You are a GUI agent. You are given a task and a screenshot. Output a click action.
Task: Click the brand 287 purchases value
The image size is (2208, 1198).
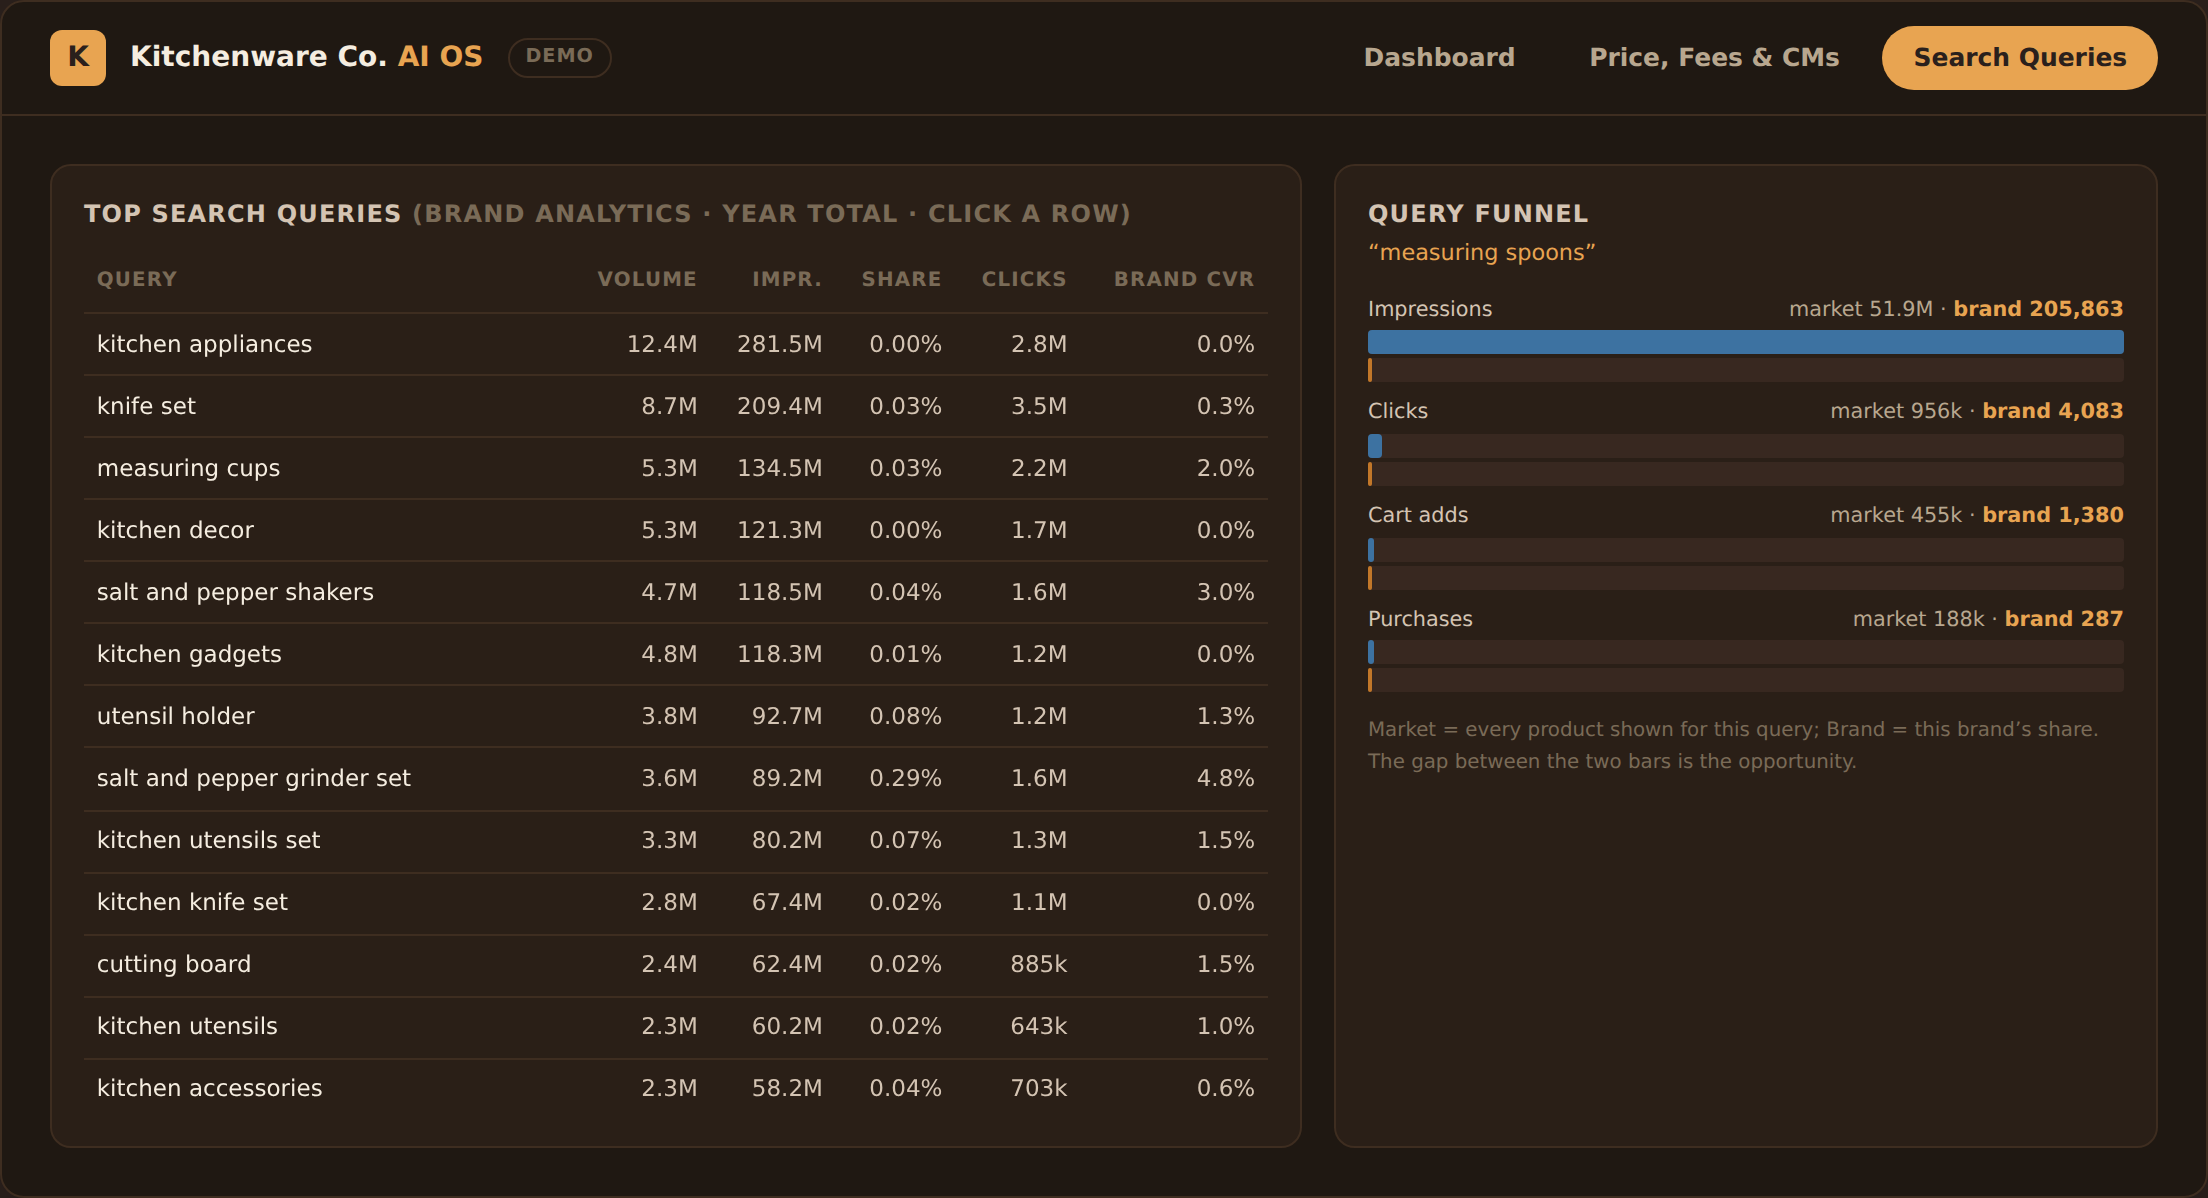pos(2064,619)
